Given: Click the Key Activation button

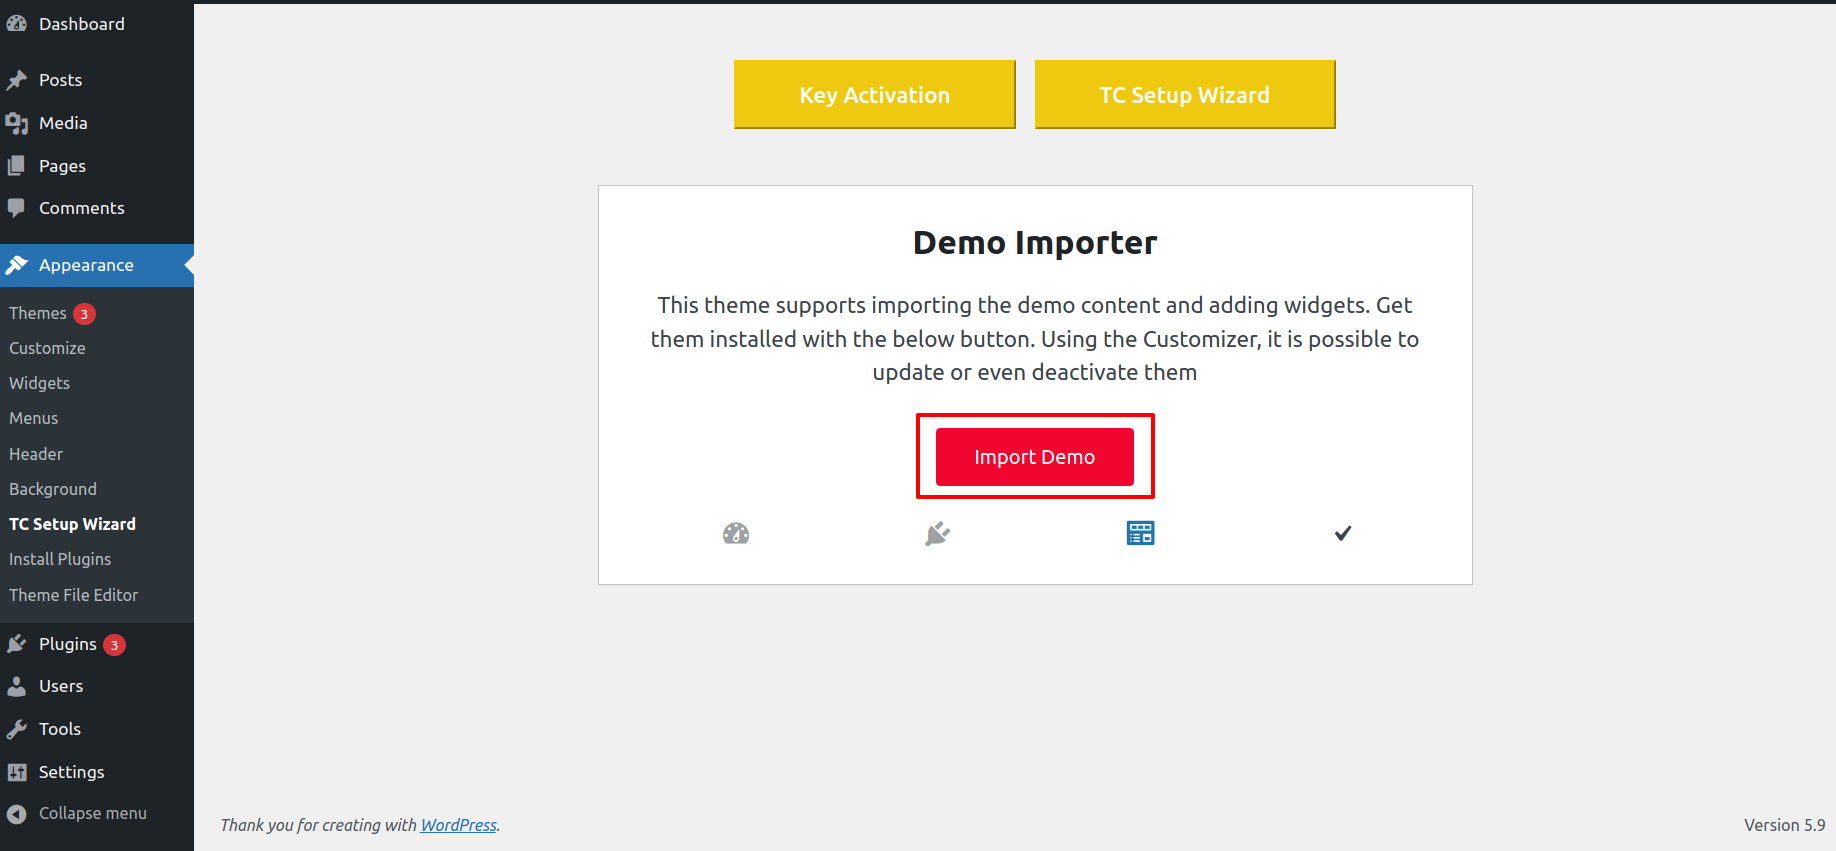Looking at the screenshot, I should click(875, 94).
